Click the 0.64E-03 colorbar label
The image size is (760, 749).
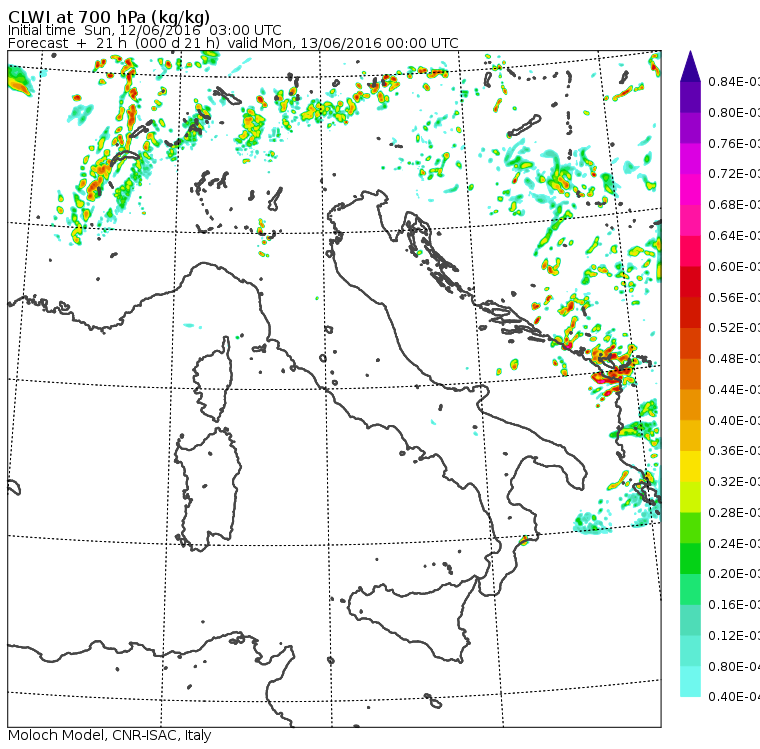tap(734, 236)
